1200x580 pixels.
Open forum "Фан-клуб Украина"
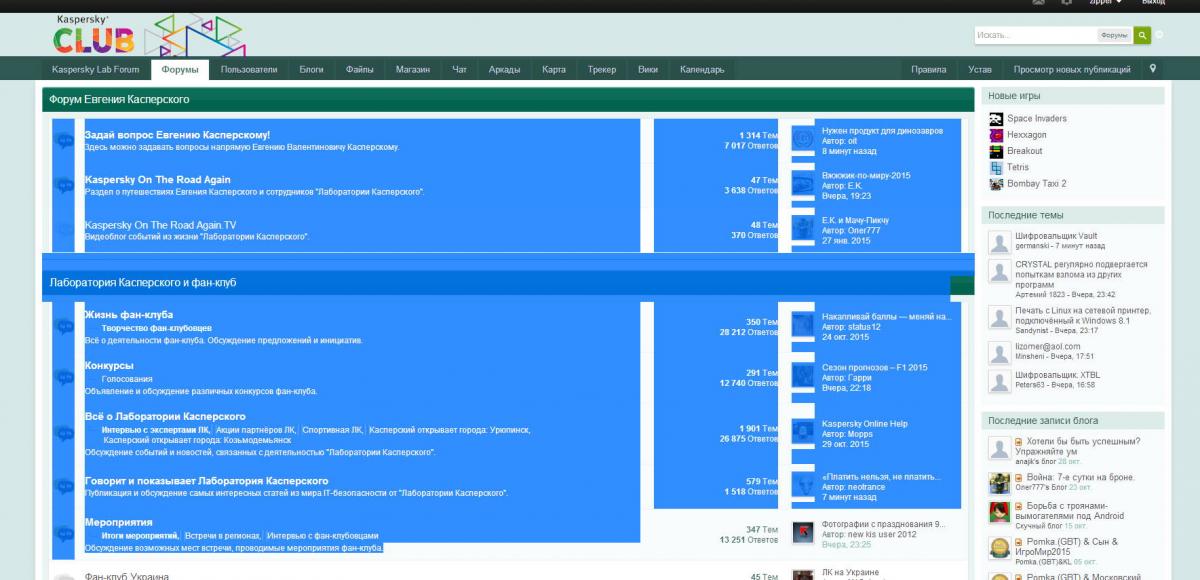(x=127, y=576)
